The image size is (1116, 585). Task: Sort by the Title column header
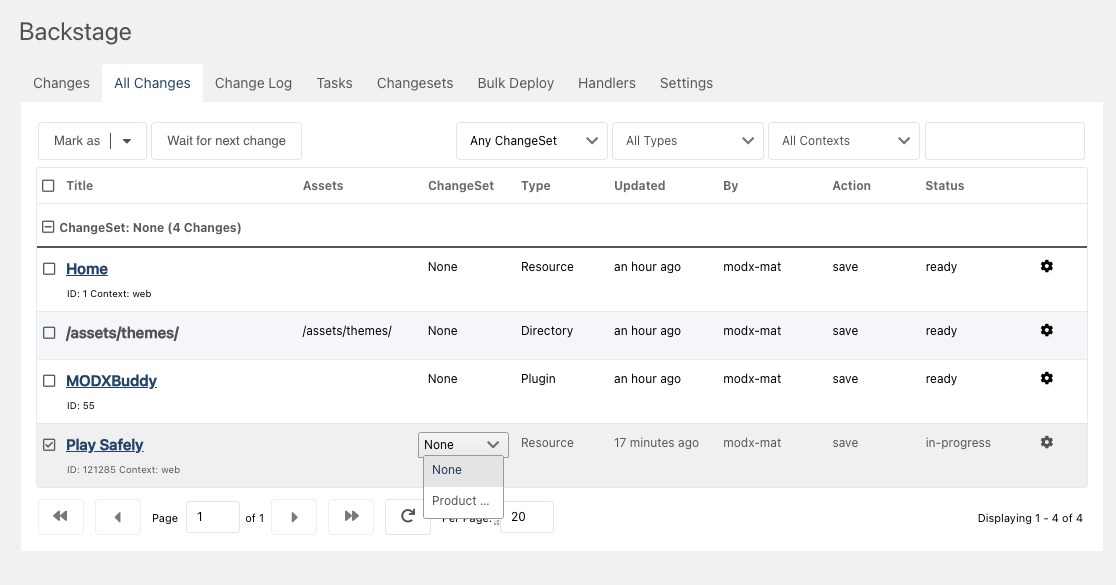click(x=80, y=186)
